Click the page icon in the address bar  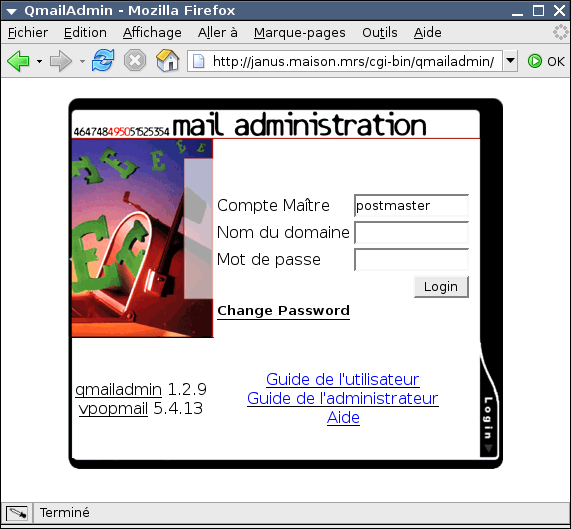[x=198, y=61]
